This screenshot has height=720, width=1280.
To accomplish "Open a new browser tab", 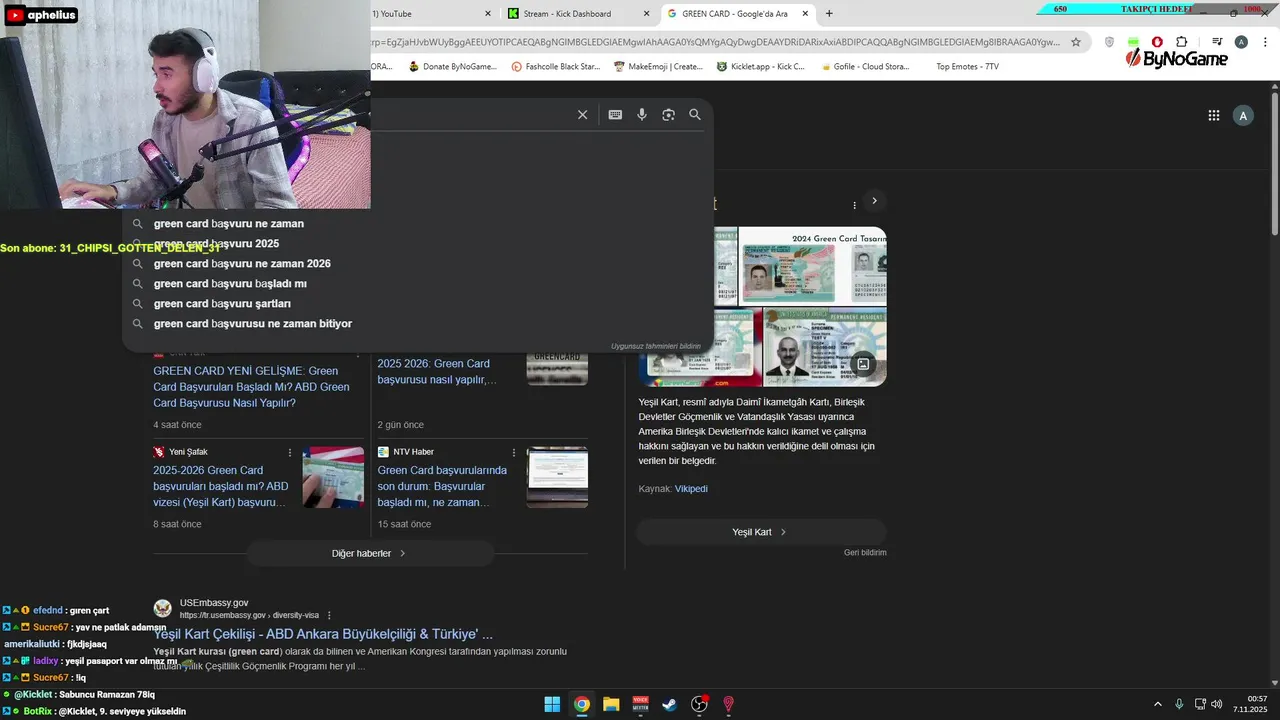I will (x=829, y=14).
